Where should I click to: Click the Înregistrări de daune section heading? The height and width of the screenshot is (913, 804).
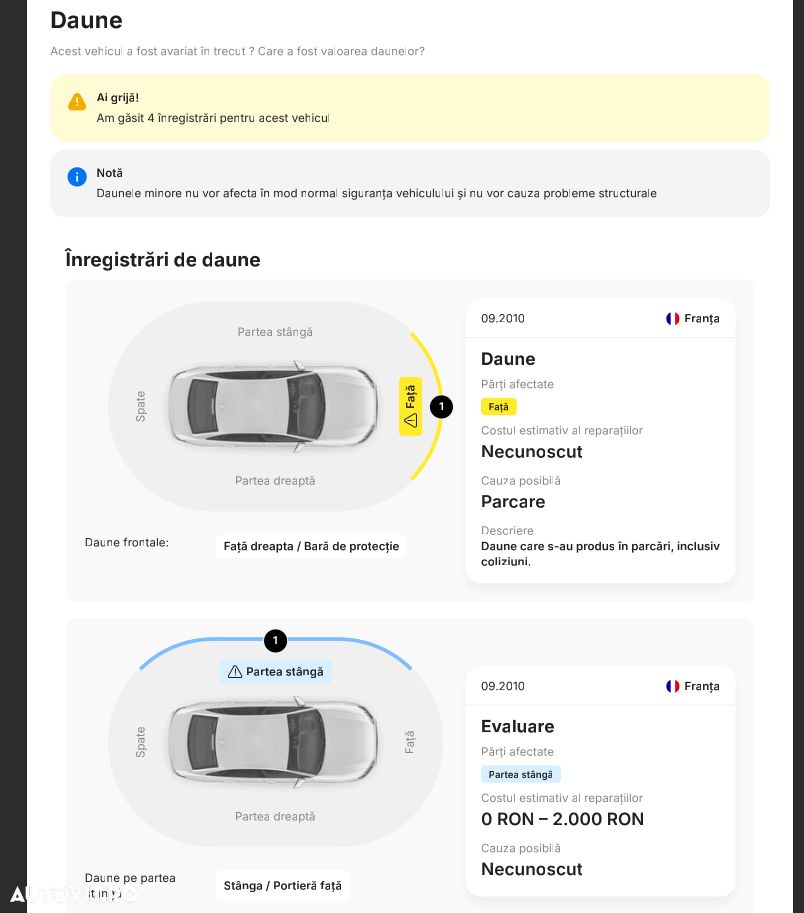162,260
